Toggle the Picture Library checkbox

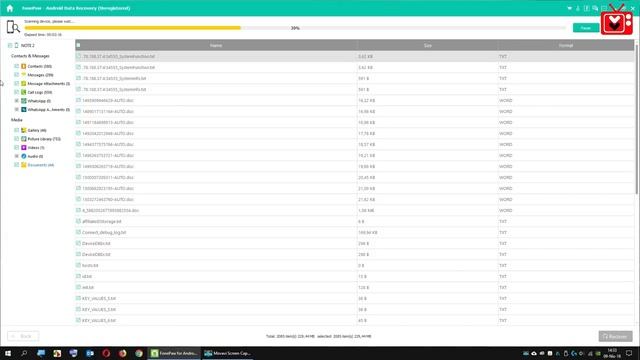click(16, 139)
